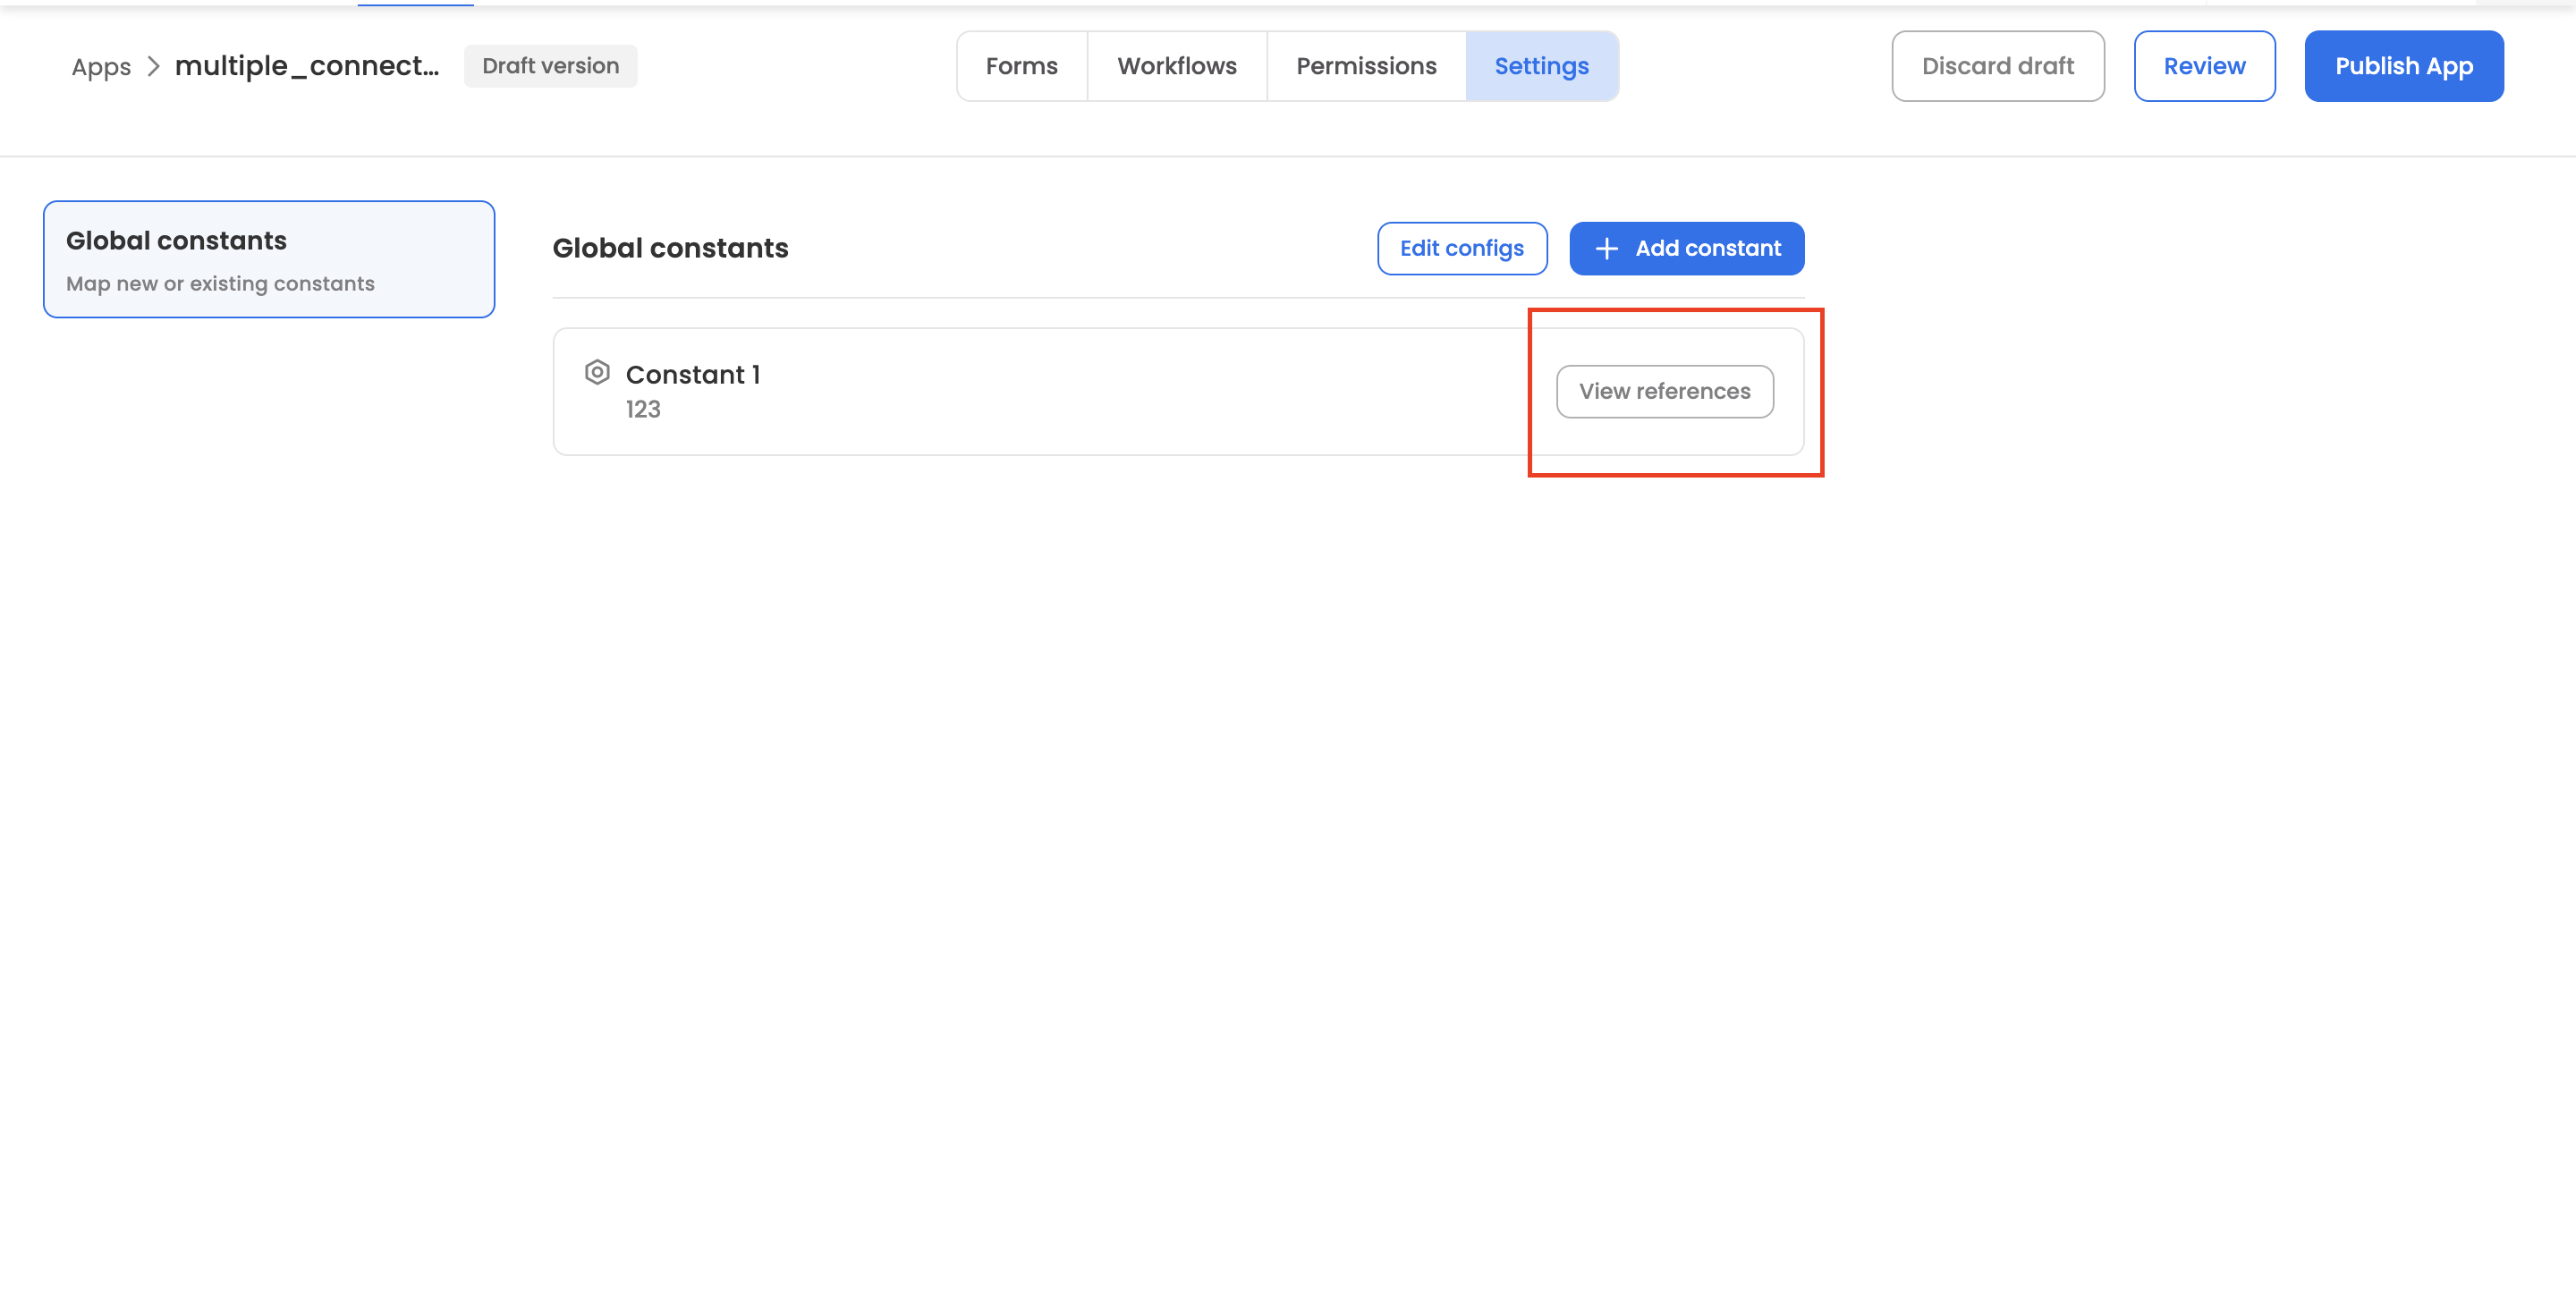2576x1311 pixels.
Task: Publish the app with Publish App
Action: (2403, 66)
